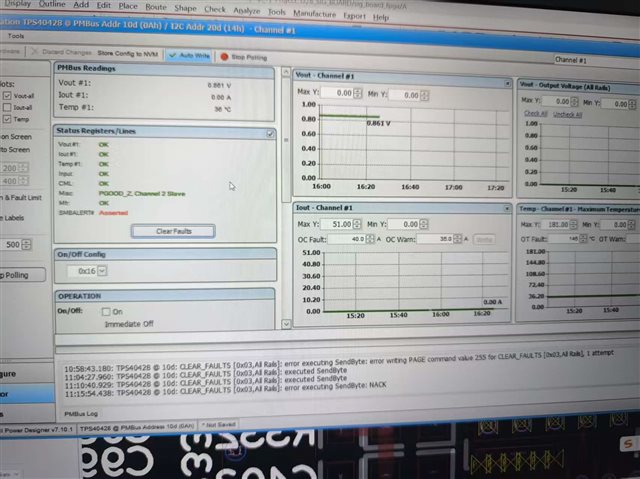Select the 10:58:43.180 log entry
Viewport: 640px width, 479px height.
point(339,361)
